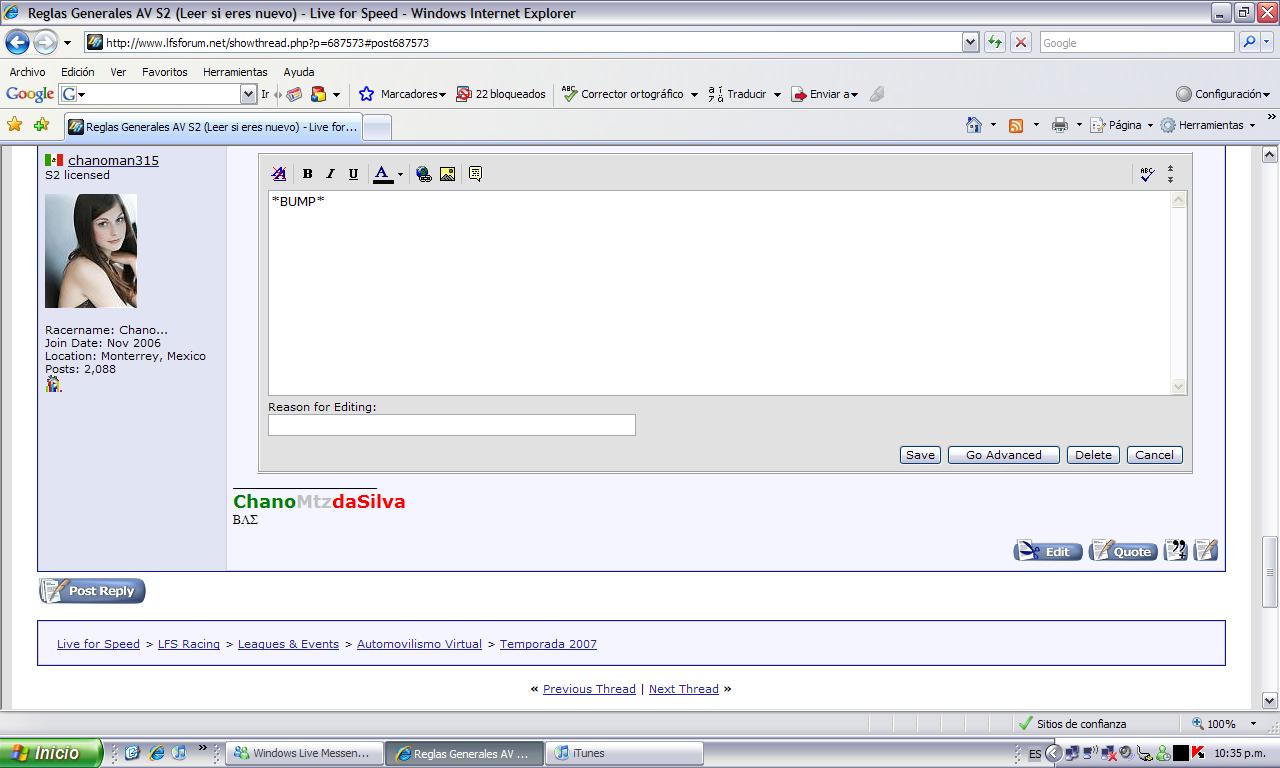This screenshot has height=768, width=1280.
Task: Click the Corrector ortográfico toolbar button
Action: (x=622, y=94)
